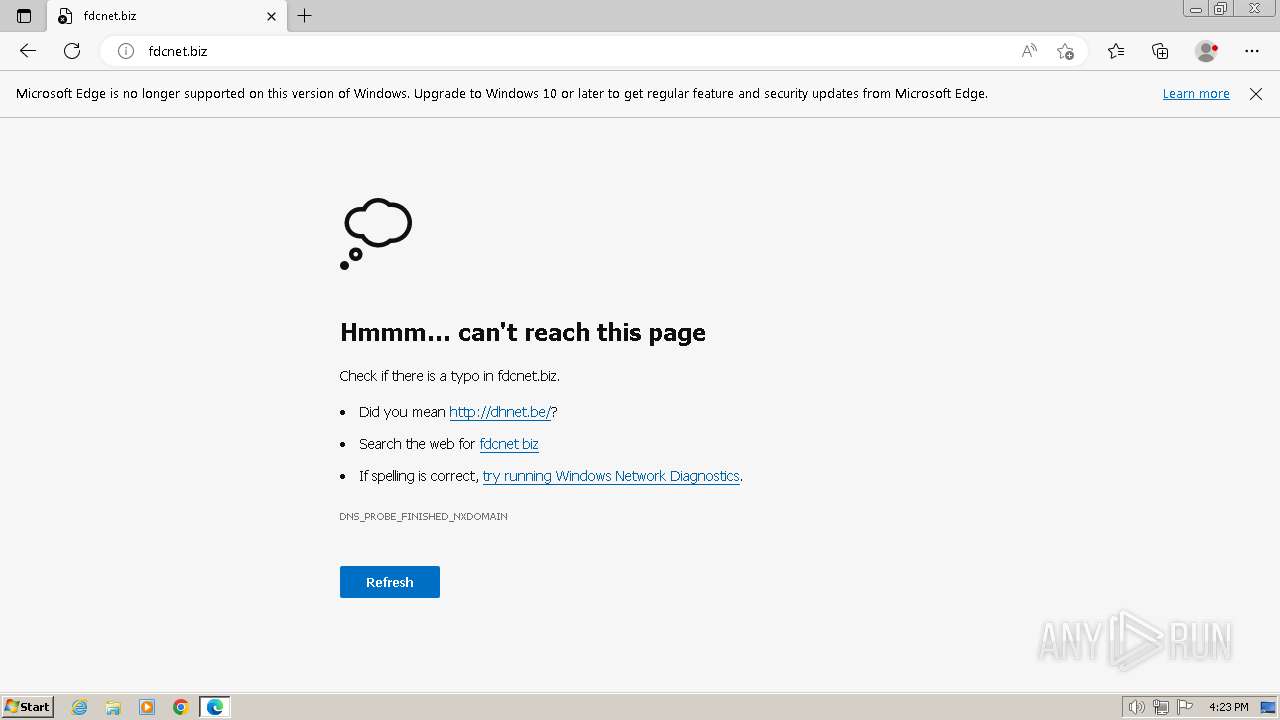The image size is (1280, 720).
Task: Minimize the Edge window
Action: point(1196,9)
